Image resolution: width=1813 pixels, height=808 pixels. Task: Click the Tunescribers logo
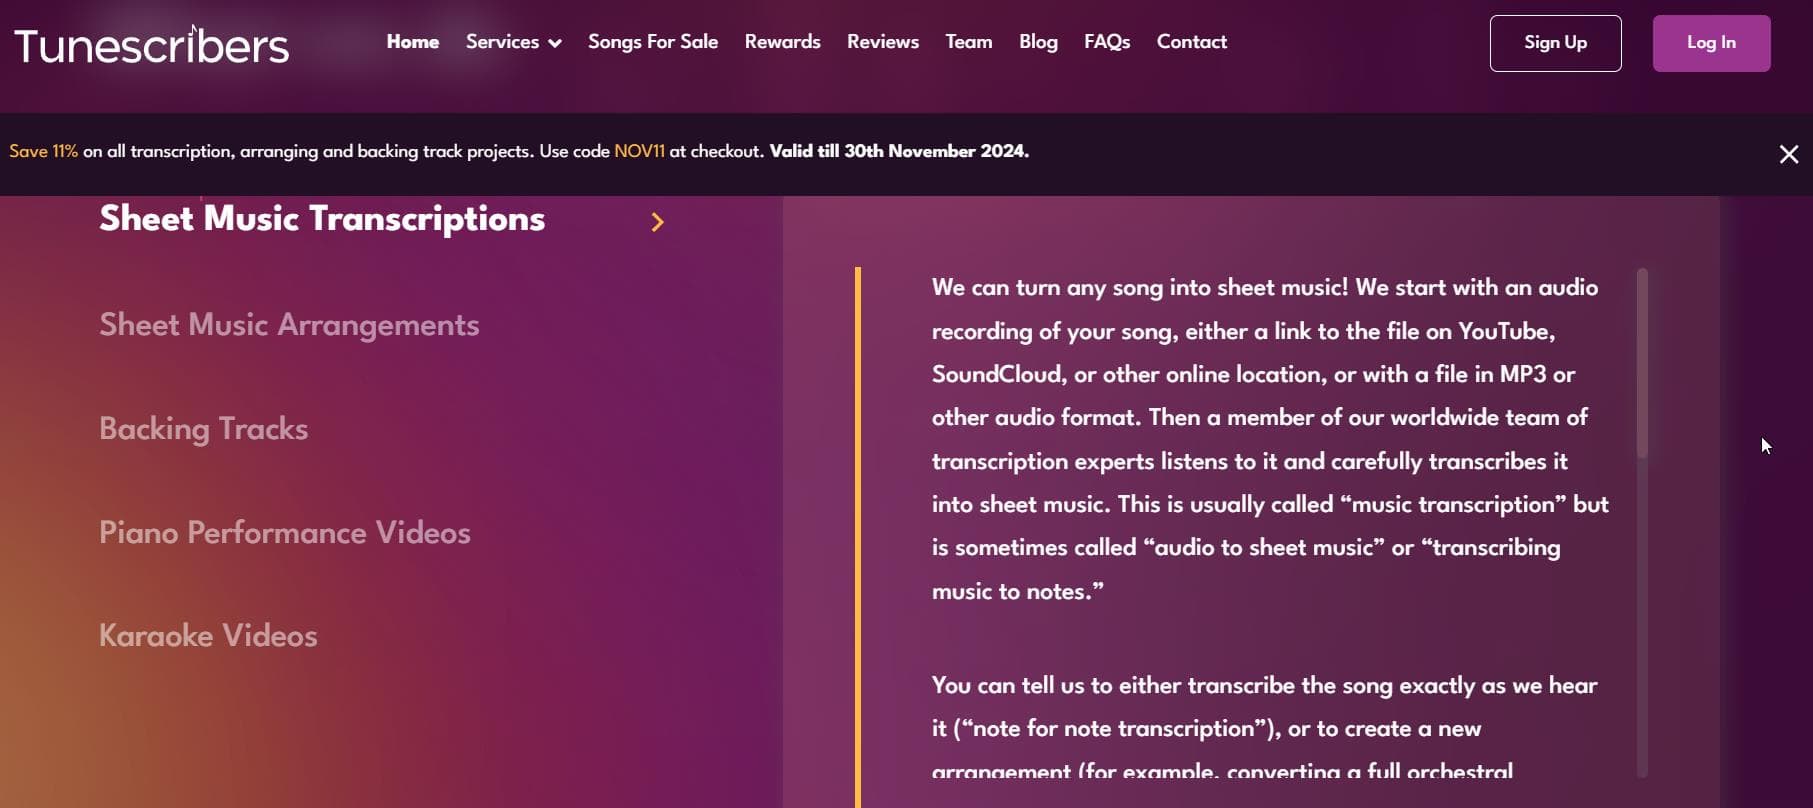tap(151, 45)
